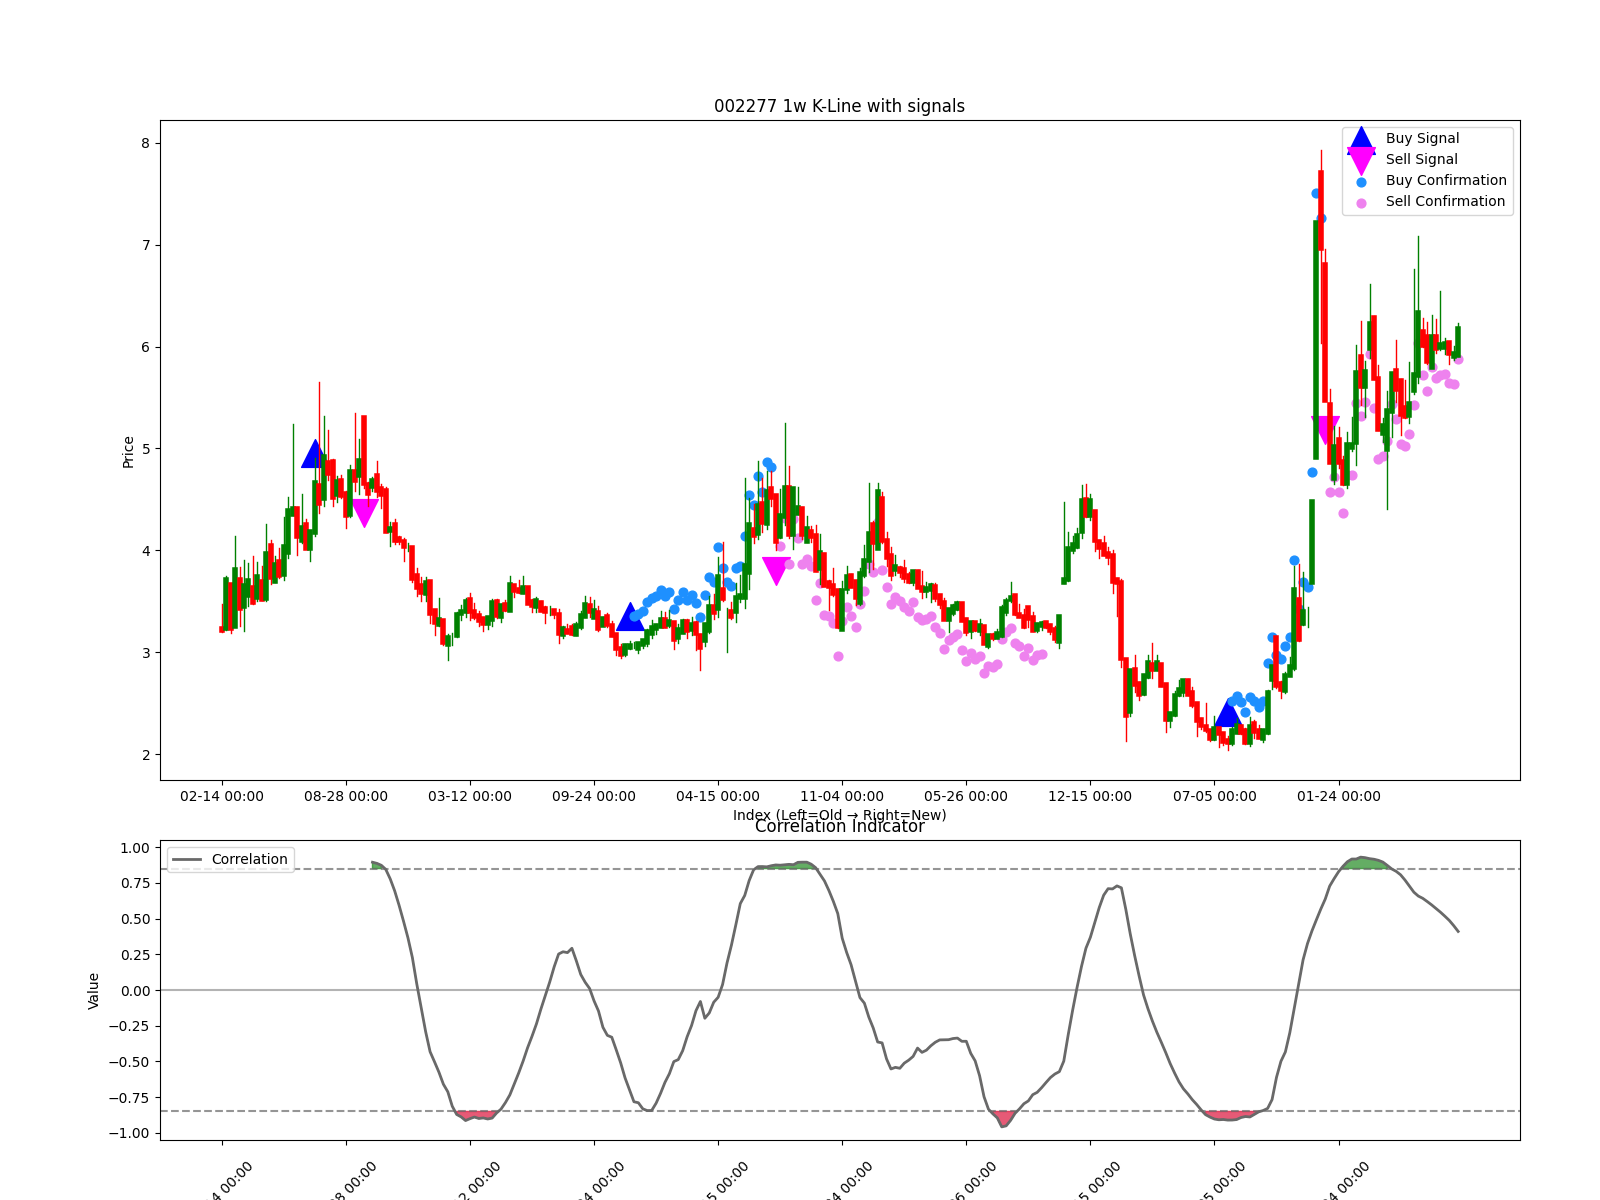Click the 'Correlation' legend label

pos(249,859)
